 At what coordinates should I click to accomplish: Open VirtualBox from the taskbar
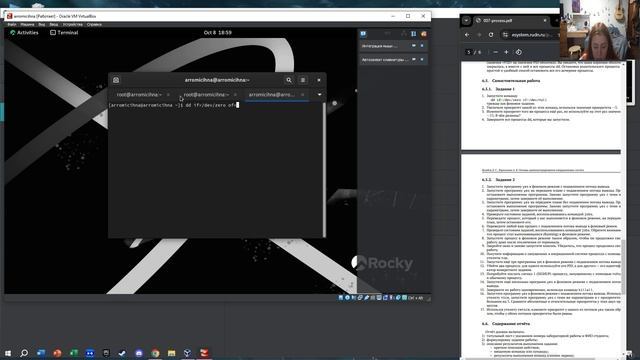point(188,353)
